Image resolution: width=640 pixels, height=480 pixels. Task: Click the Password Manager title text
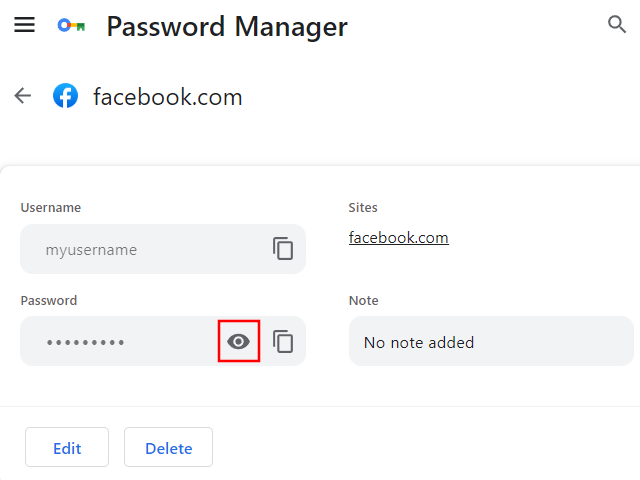tap(227, 26)
